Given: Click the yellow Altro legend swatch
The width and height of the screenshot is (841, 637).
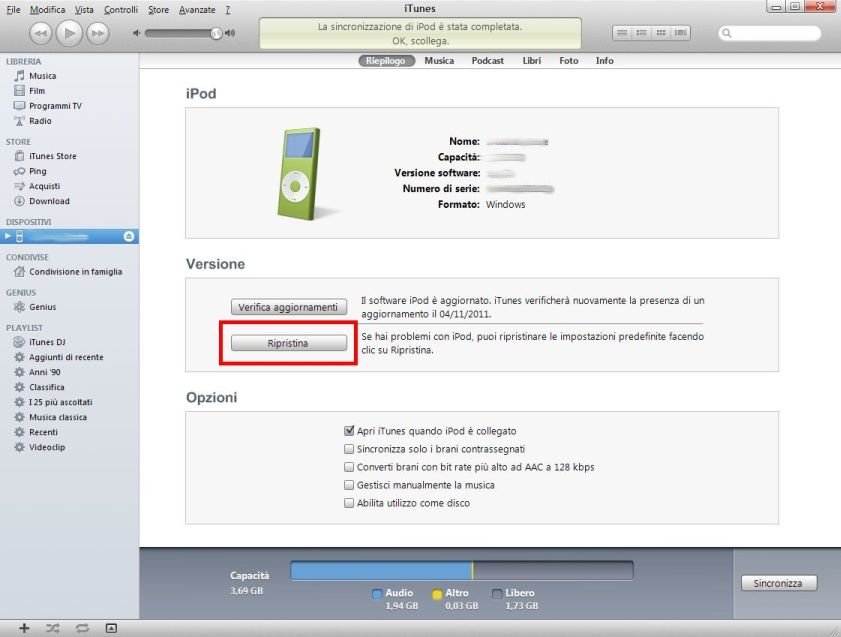Looking at the screenshot, I should [437, 594].
